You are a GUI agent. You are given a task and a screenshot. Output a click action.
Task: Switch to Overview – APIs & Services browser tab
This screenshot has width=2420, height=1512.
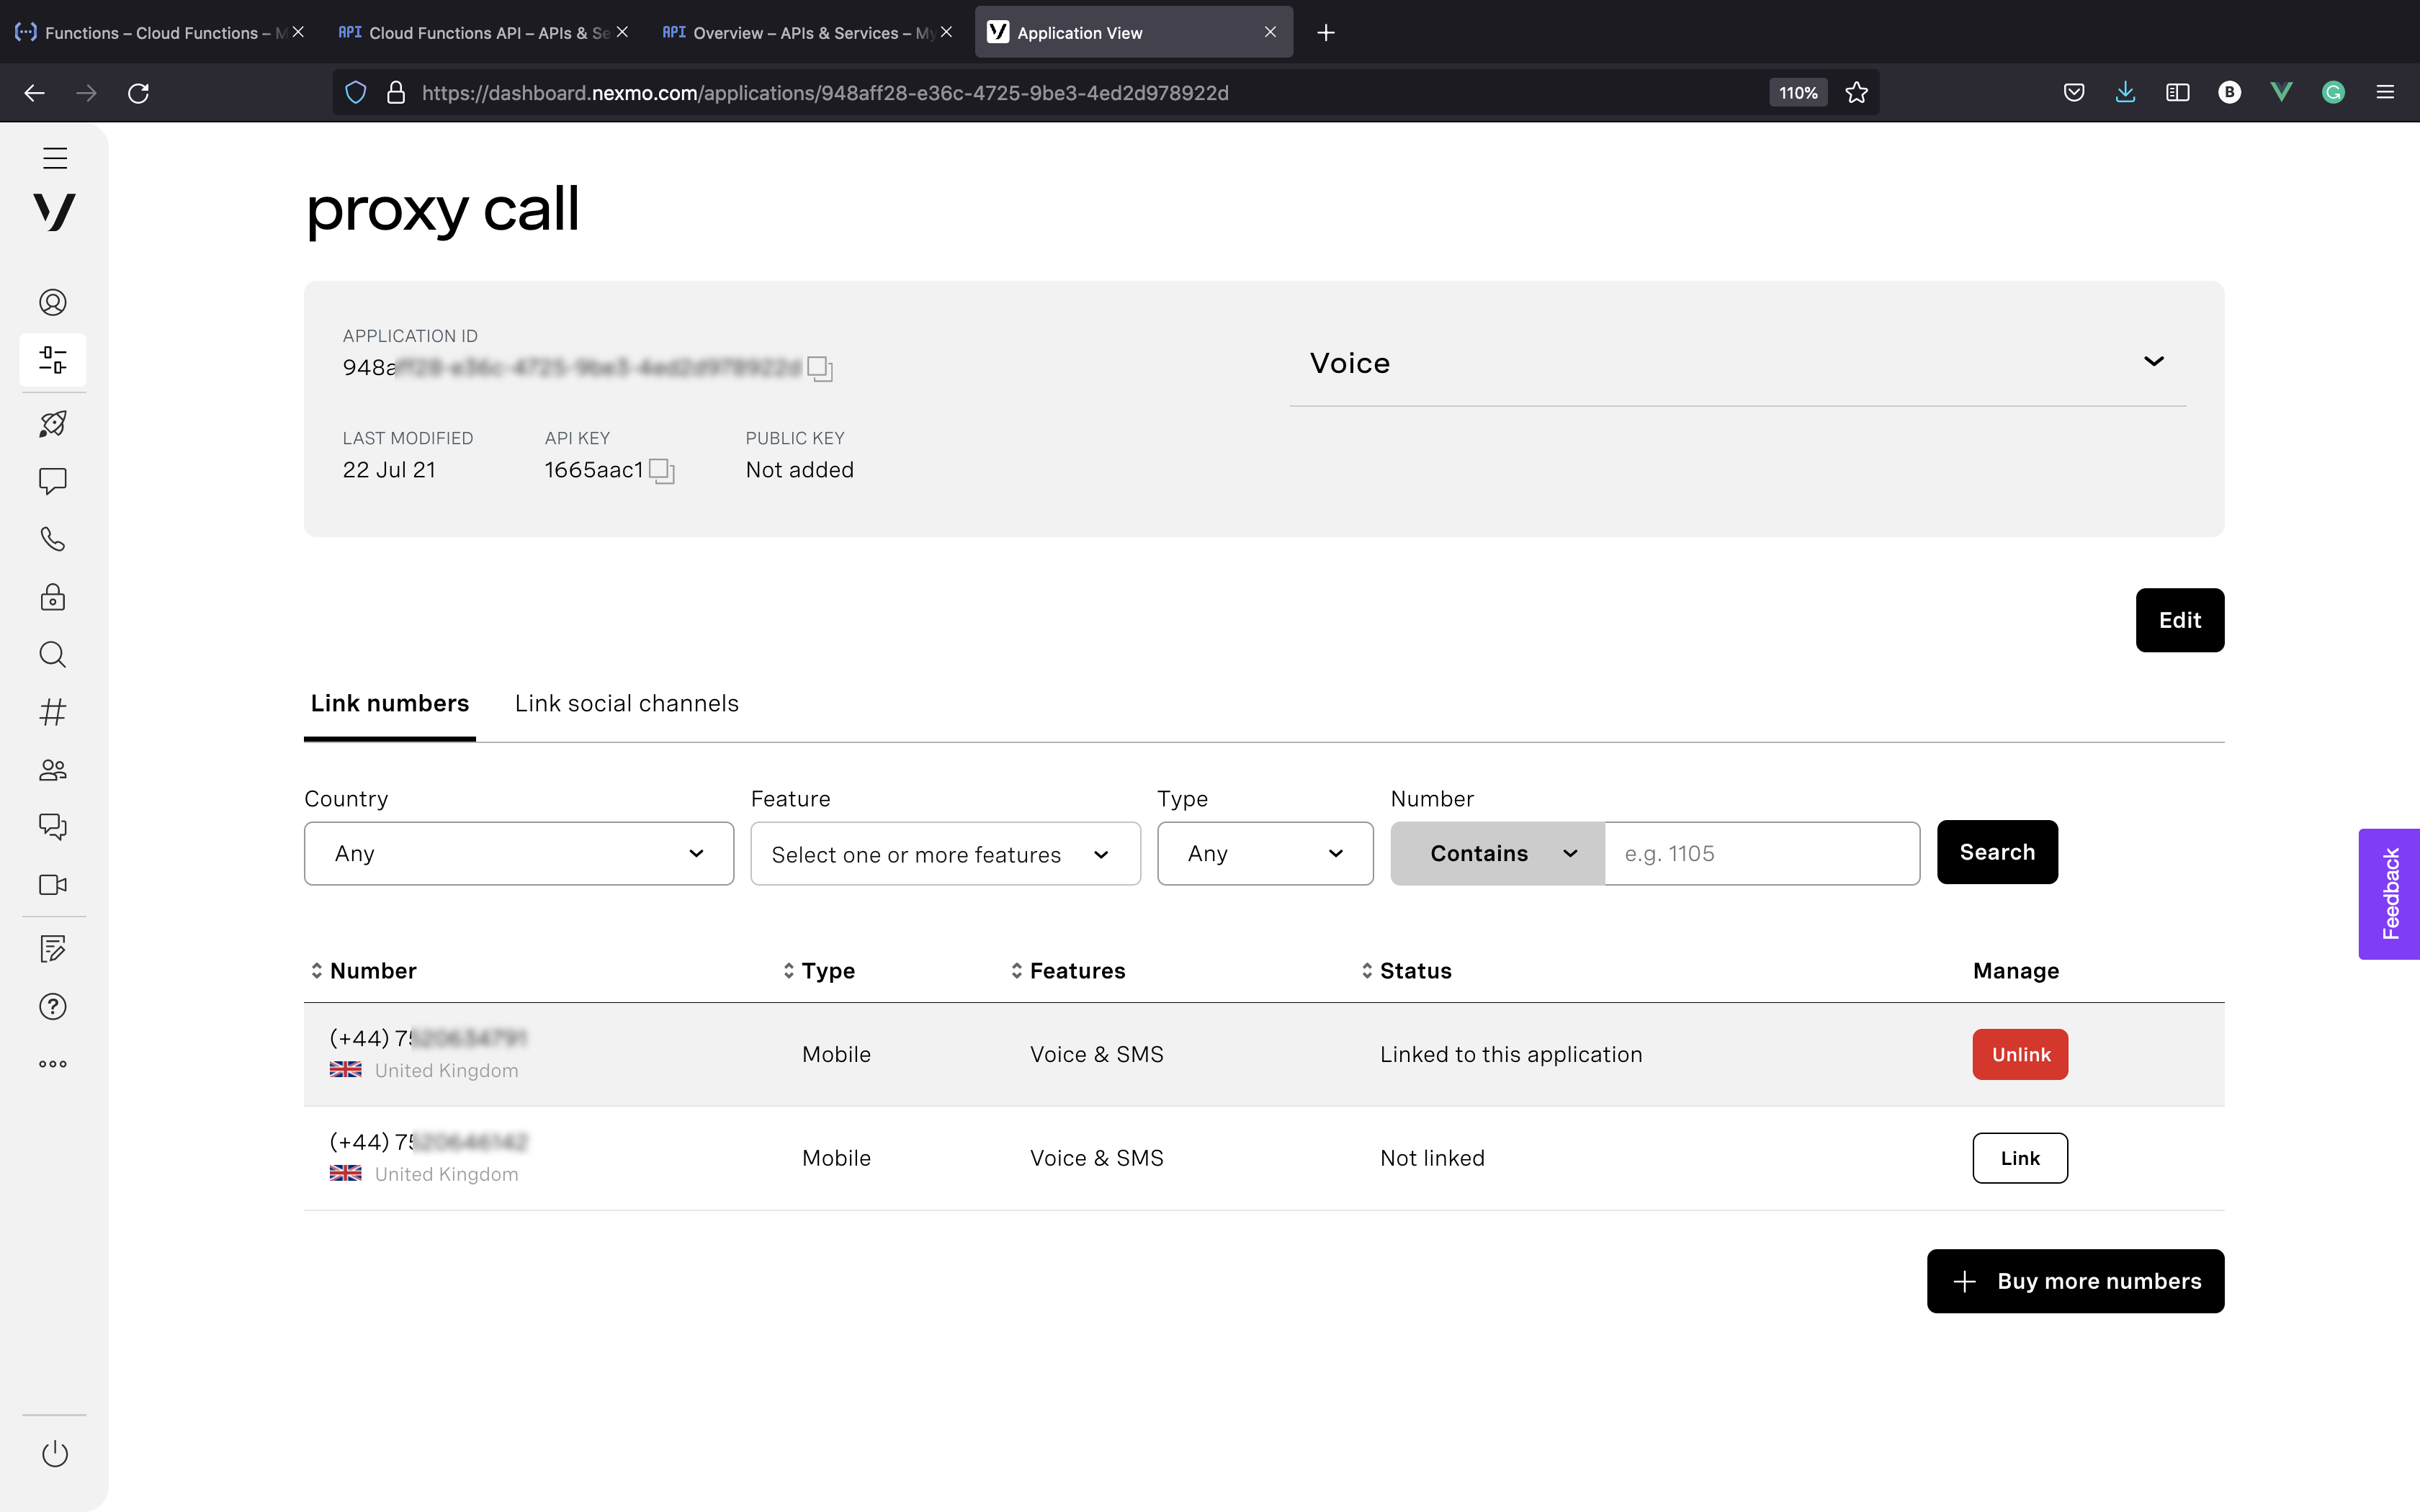click(807, 32)
